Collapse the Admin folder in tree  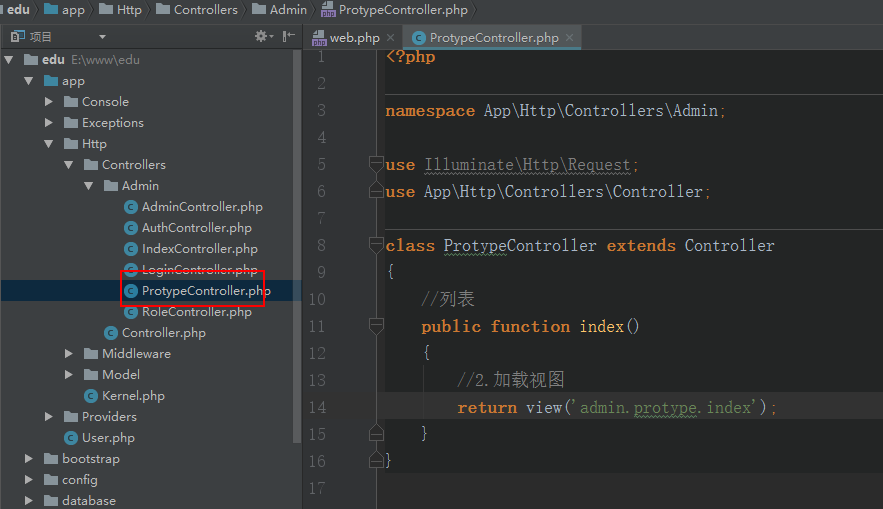(x=89, y=186)
